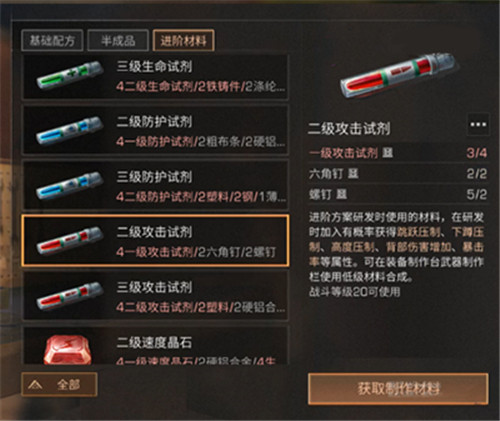The image size is (500, 421).
Task: Open the three-dots more options button
Action: pyautogui.click(x=478, y=125)
